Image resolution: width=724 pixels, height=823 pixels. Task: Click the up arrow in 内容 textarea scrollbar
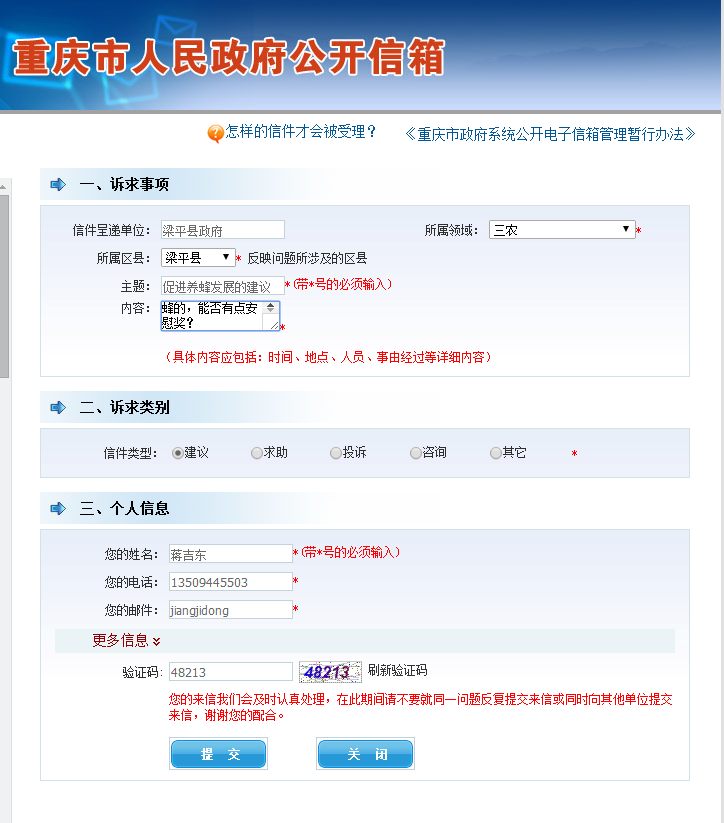click(270, 308)
